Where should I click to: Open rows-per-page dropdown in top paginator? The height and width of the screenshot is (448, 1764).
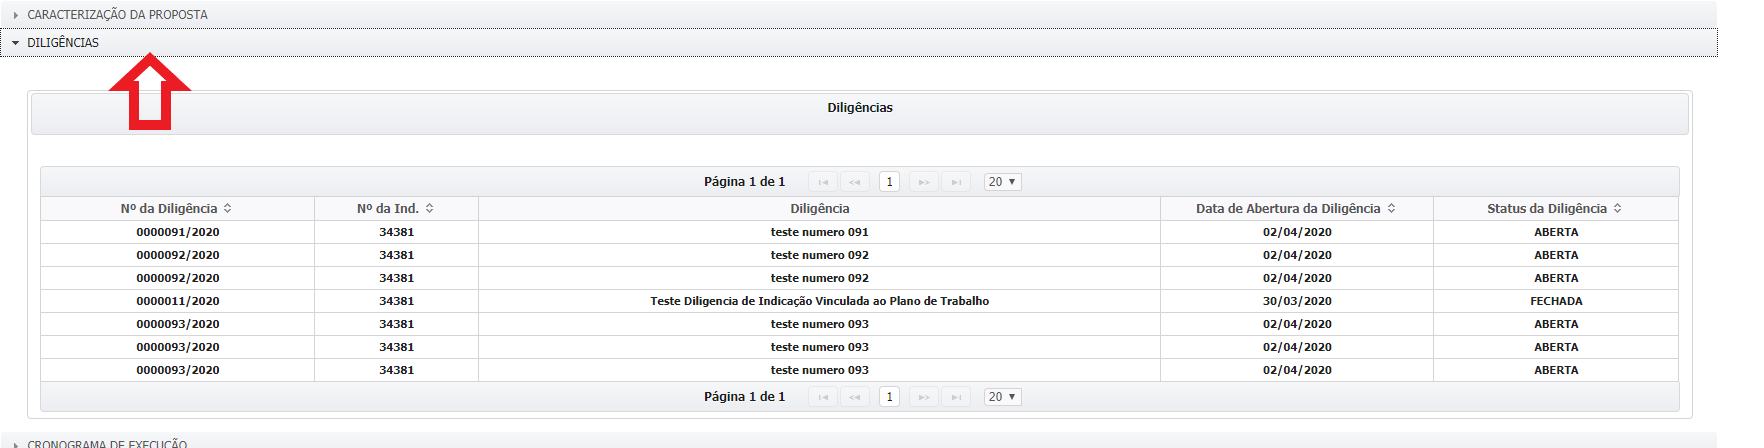pos(1002,182)
